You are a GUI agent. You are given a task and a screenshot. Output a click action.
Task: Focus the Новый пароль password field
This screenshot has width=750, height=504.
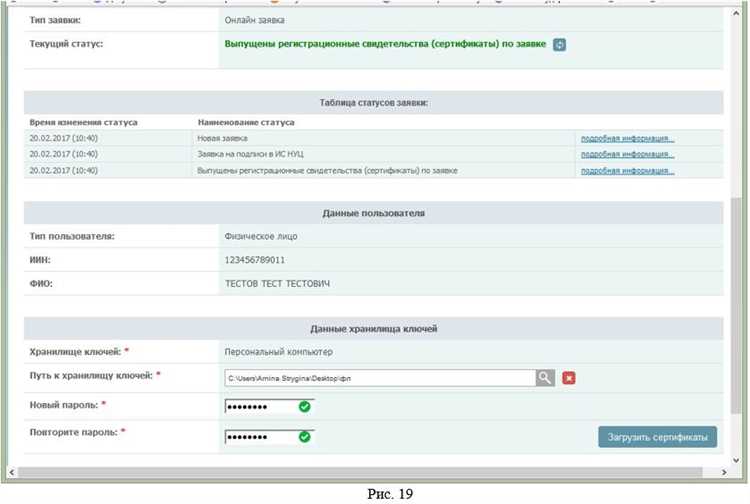[260, 407]
